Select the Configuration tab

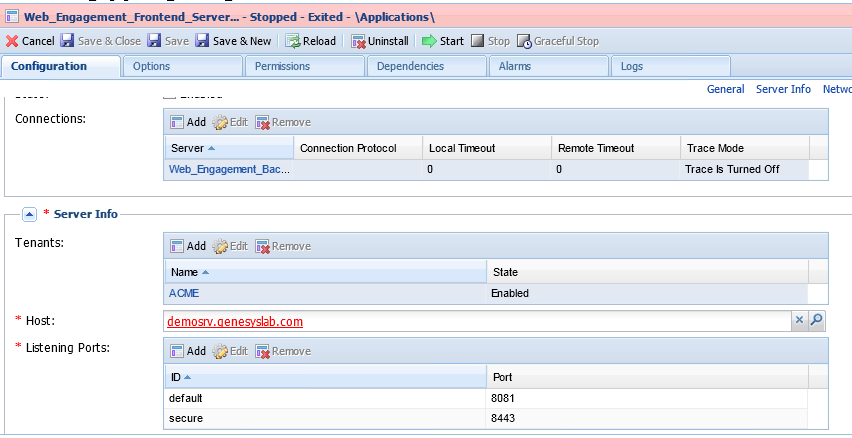click(60, 66)
